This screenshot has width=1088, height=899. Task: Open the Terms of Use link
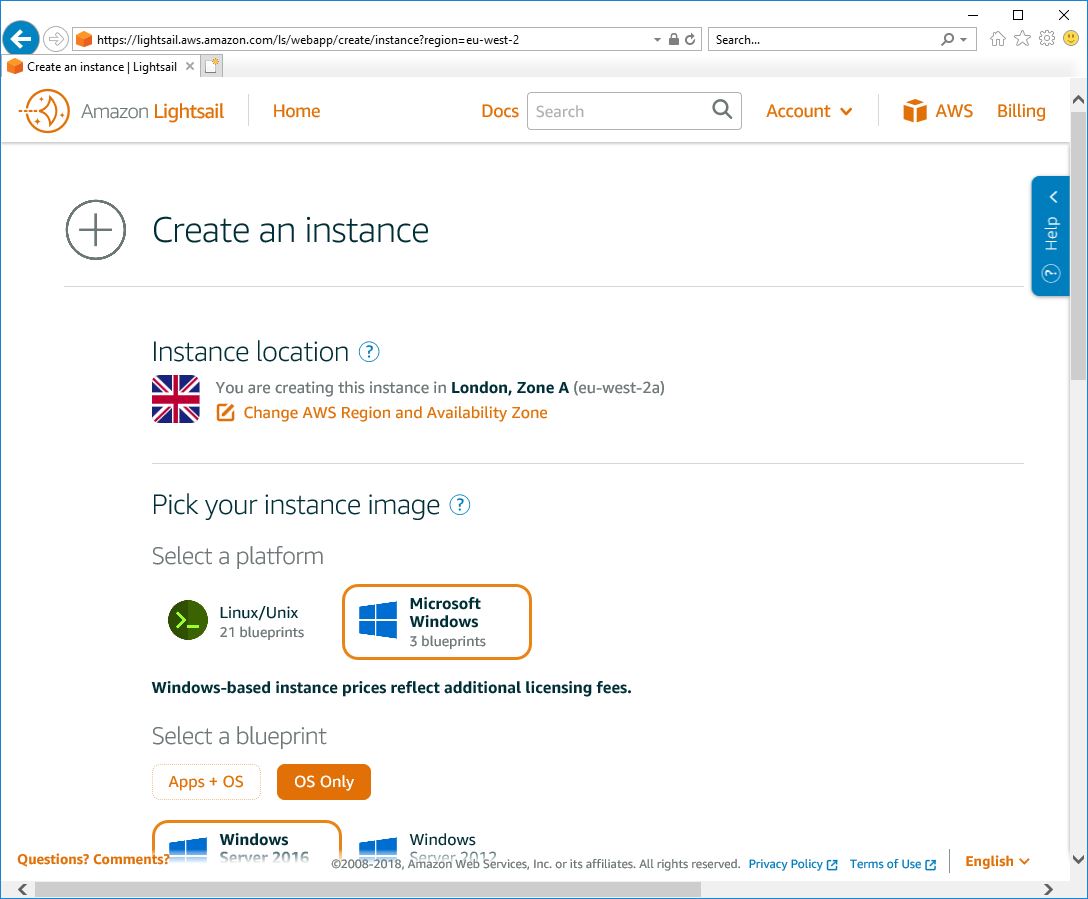[893, 864]
